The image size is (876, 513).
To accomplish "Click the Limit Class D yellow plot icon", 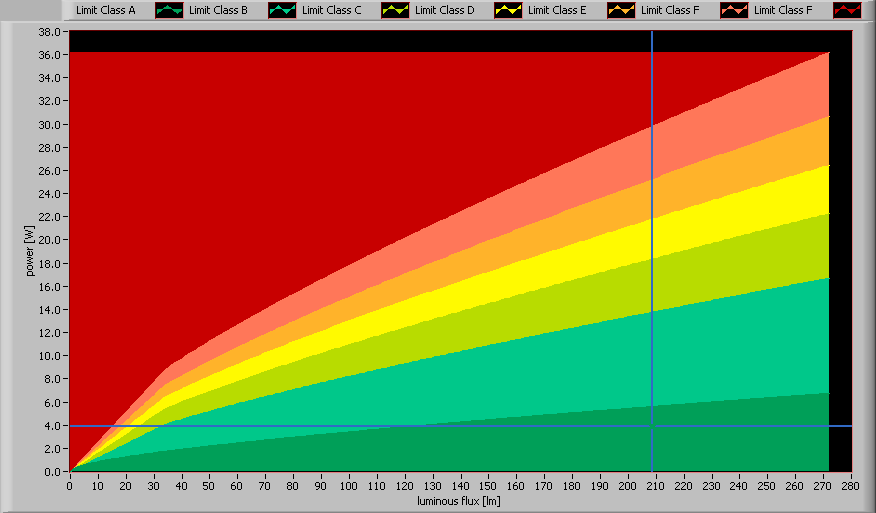I will (x=507, y=10).
